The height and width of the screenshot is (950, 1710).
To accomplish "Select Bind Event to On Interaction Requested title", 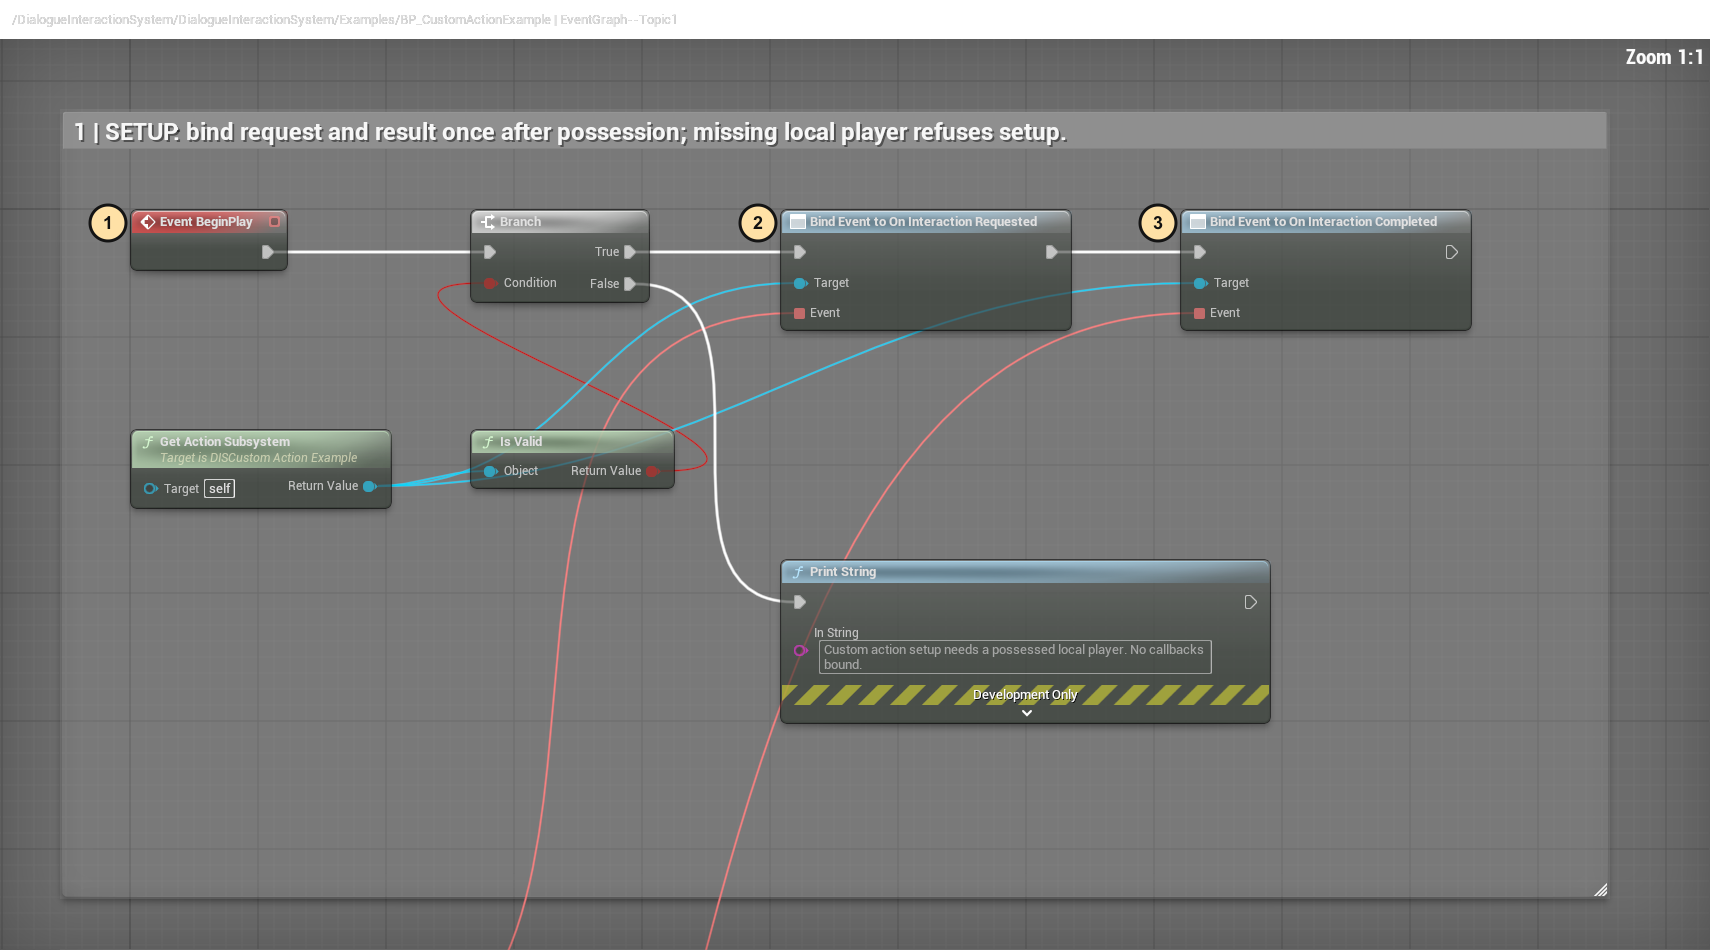I will pos(923,222).
